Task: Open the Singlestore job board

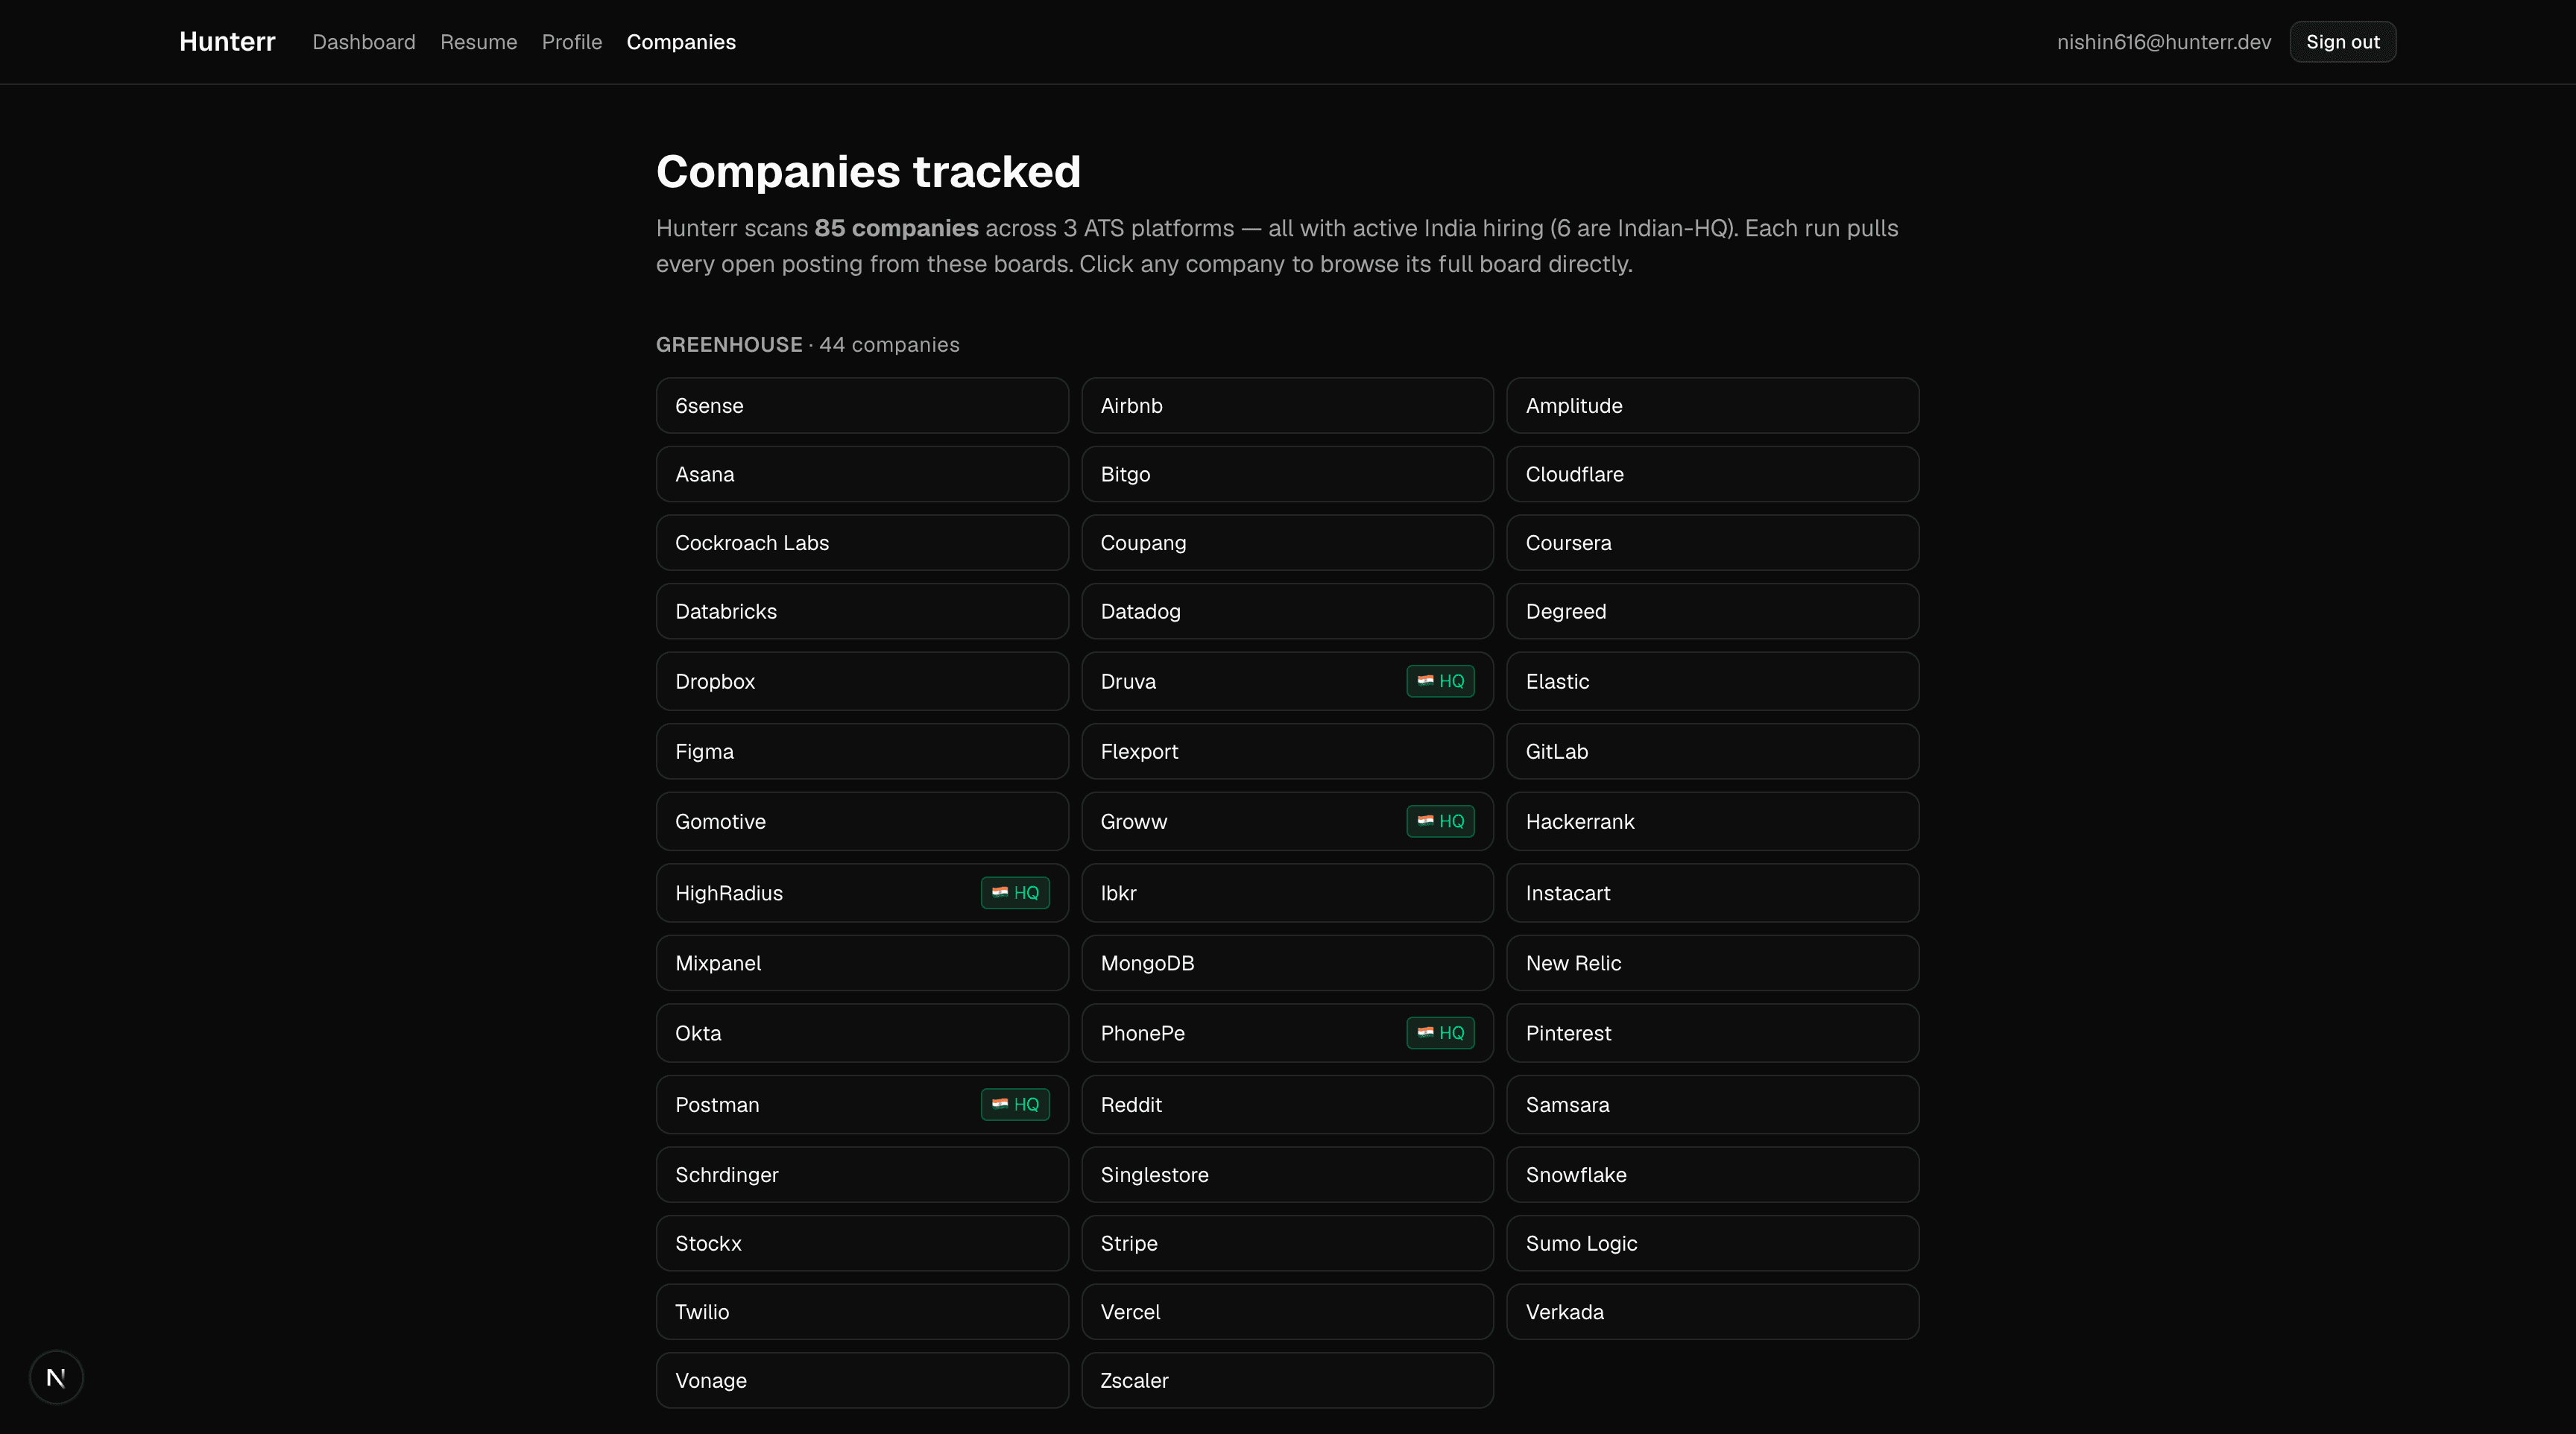Action: [x=1288, y=1174]
